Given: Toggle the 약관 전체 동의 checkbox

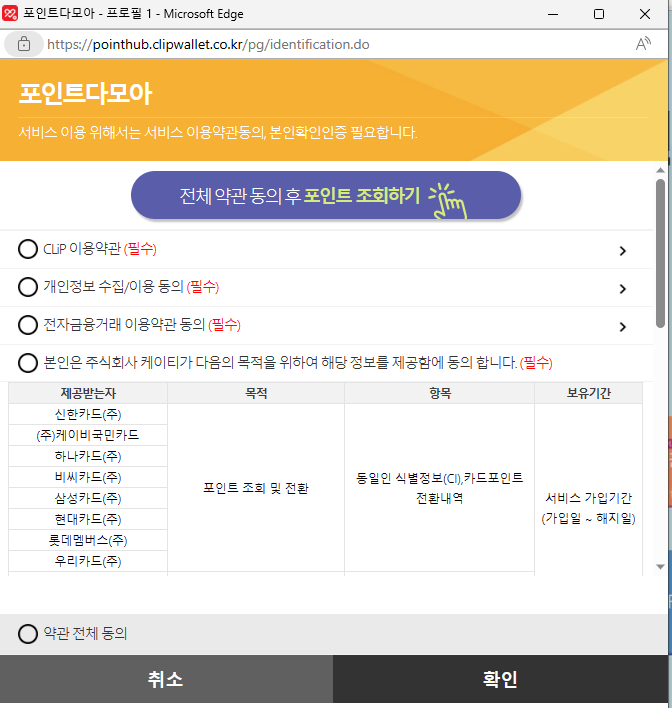Looking at the screenshot, I should (28, 634).
